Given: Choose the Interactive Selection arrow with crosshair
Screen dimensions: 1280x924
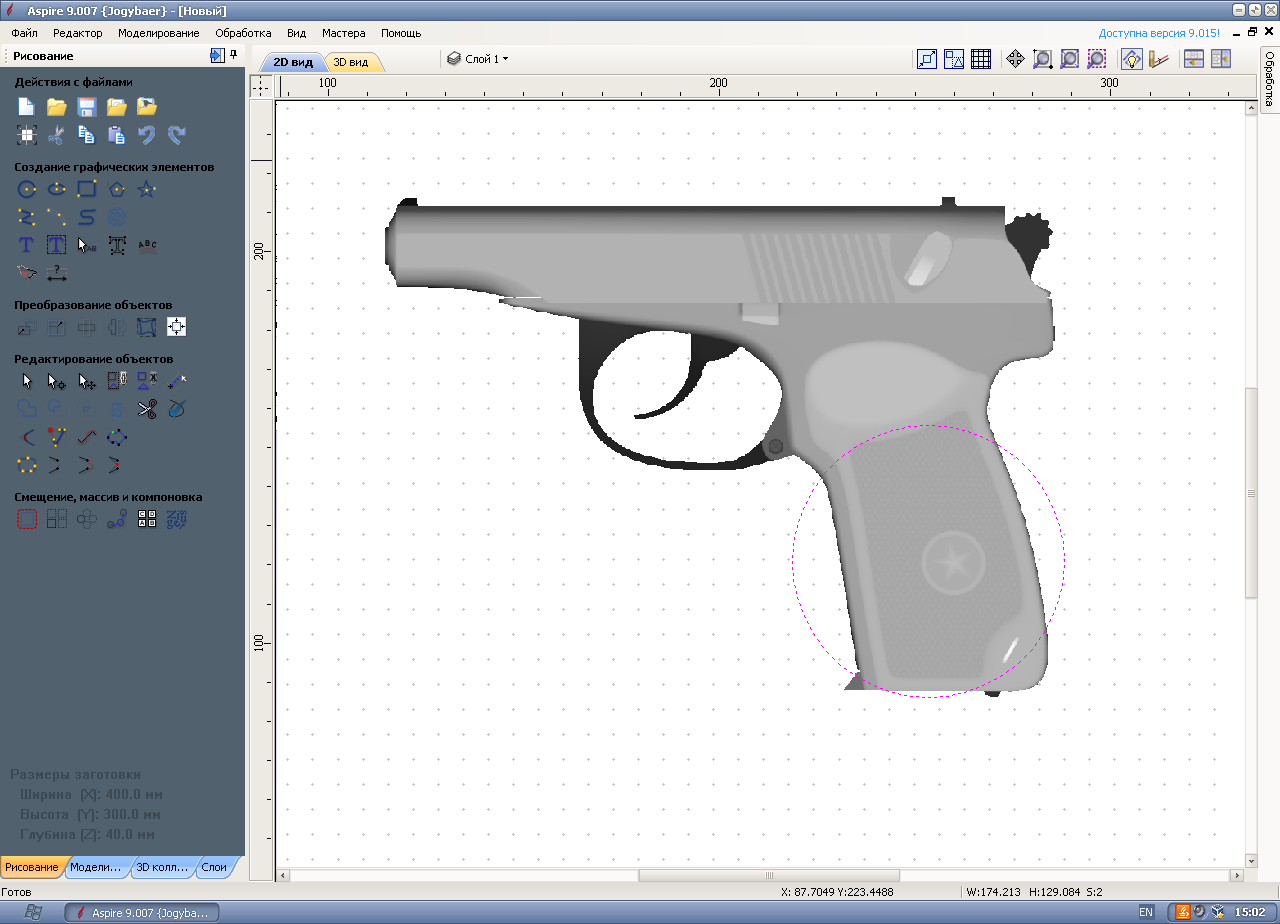Looking at the screenshot, I should [x=87, y=380].
